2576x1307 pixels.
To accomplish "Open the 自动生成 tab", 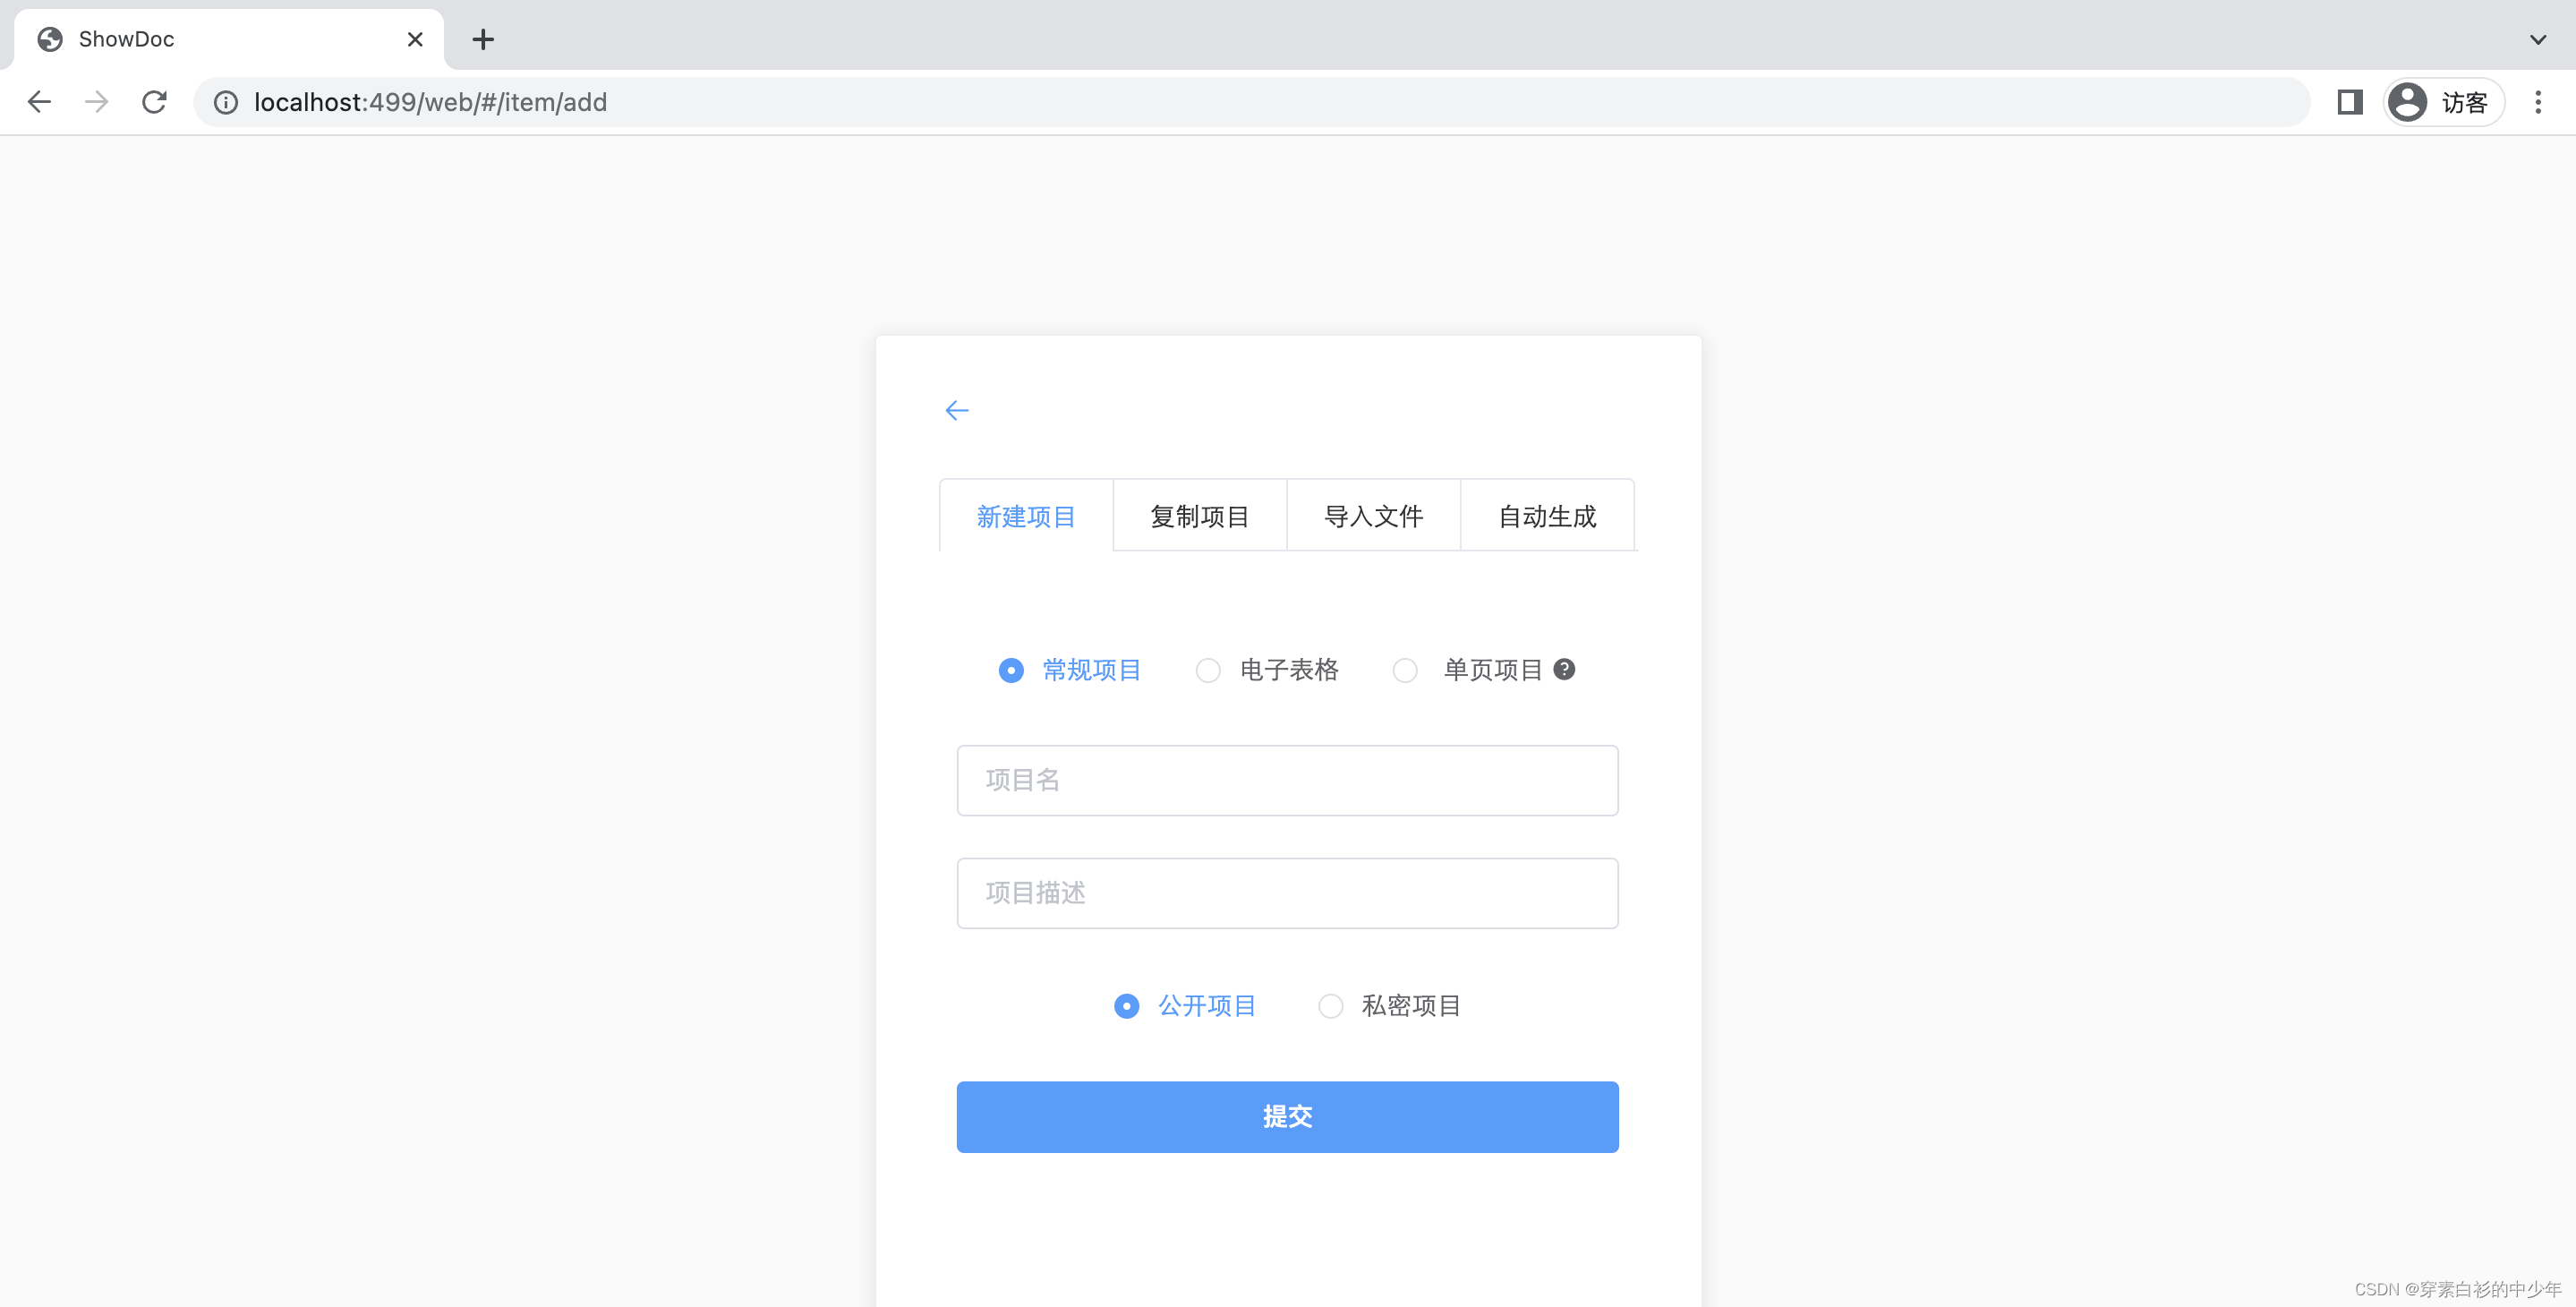I will (1546, 515).
